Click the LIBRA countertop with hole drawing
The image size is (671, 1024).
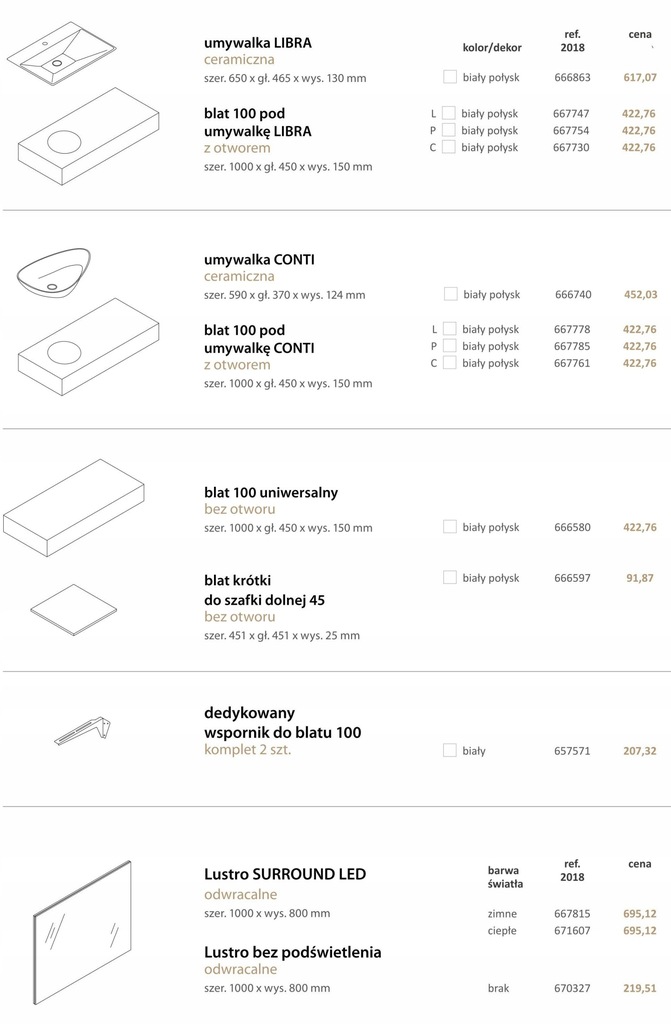tap(88, 136)
